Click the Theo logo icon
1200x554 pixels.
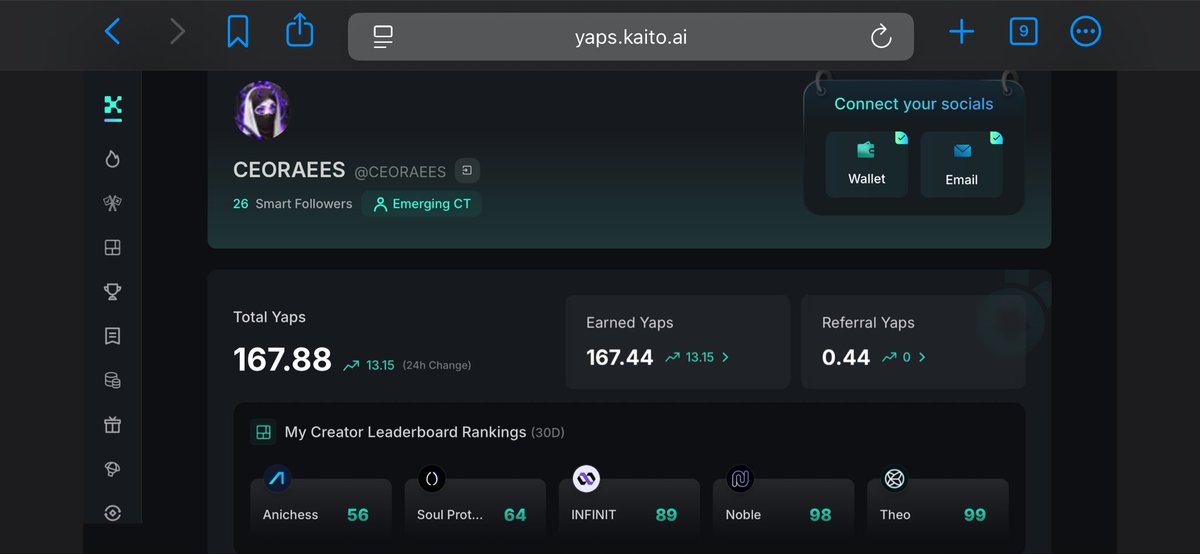point(894,479)
